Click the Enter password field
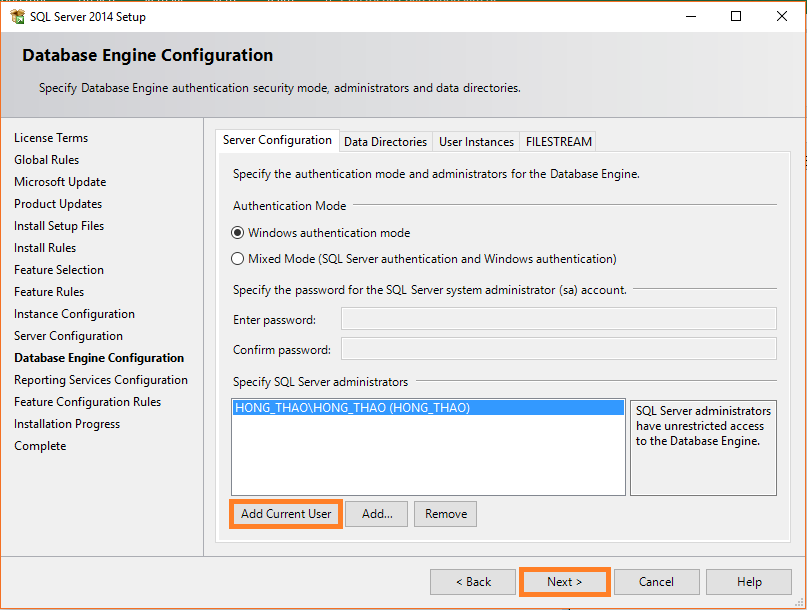 (558, 319)
